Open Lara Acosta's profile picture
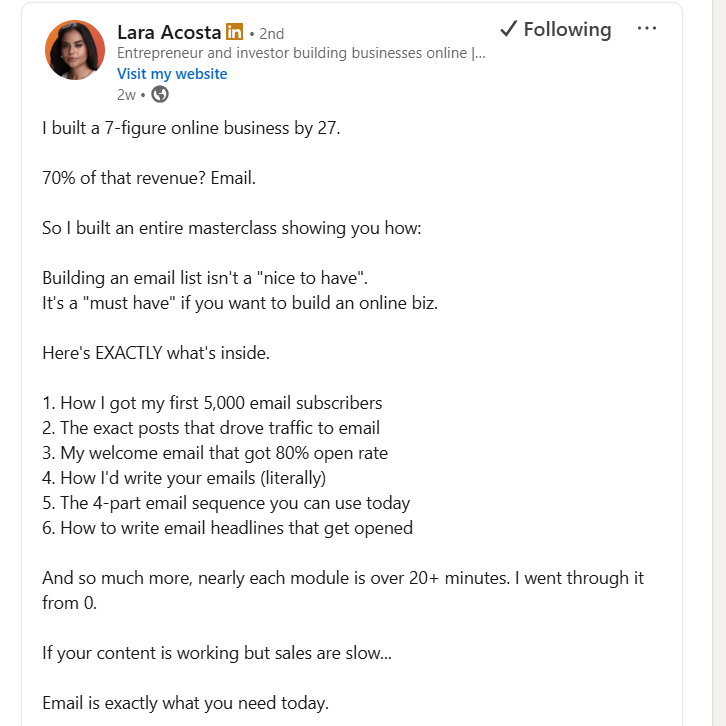Viewport: 726px width, 726px height. coord(75,51)
